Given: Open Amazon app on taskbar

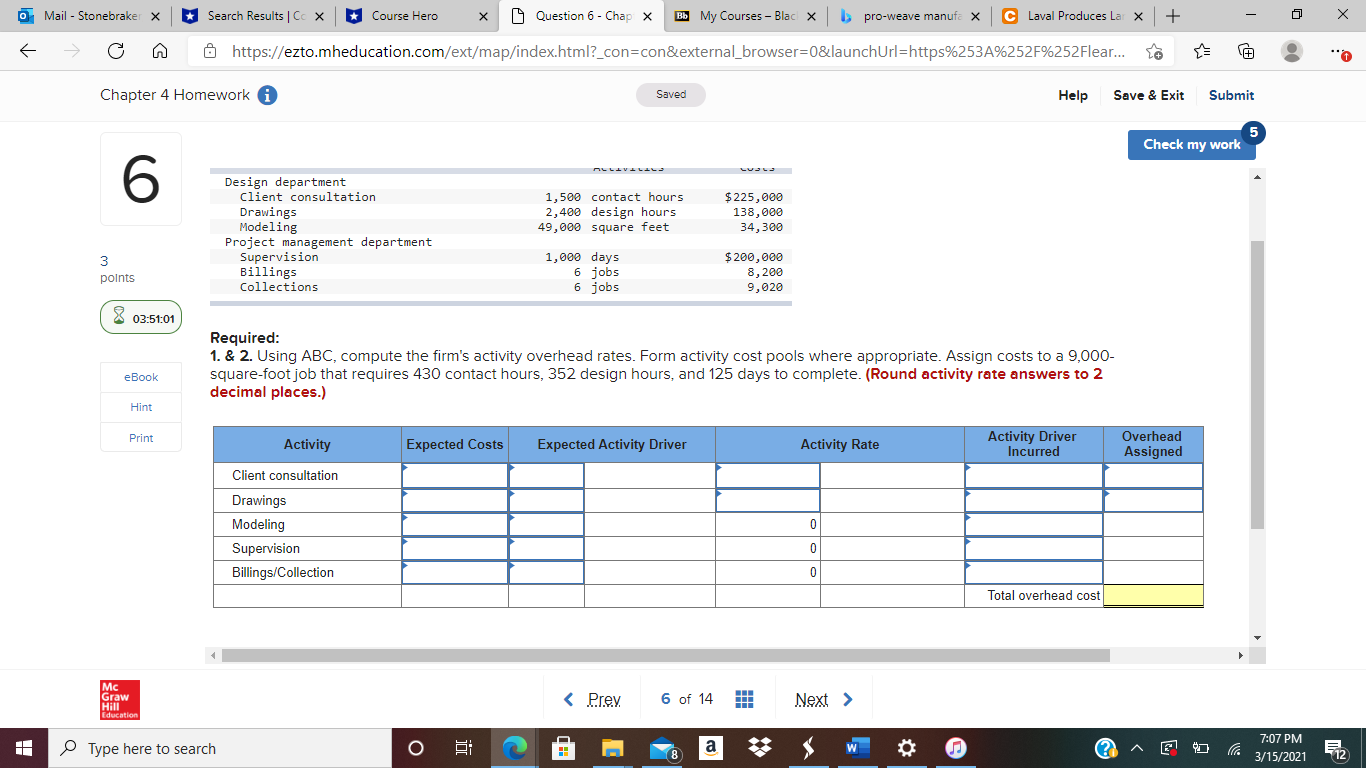Looking at the screenshot, I should pos(709,748).
